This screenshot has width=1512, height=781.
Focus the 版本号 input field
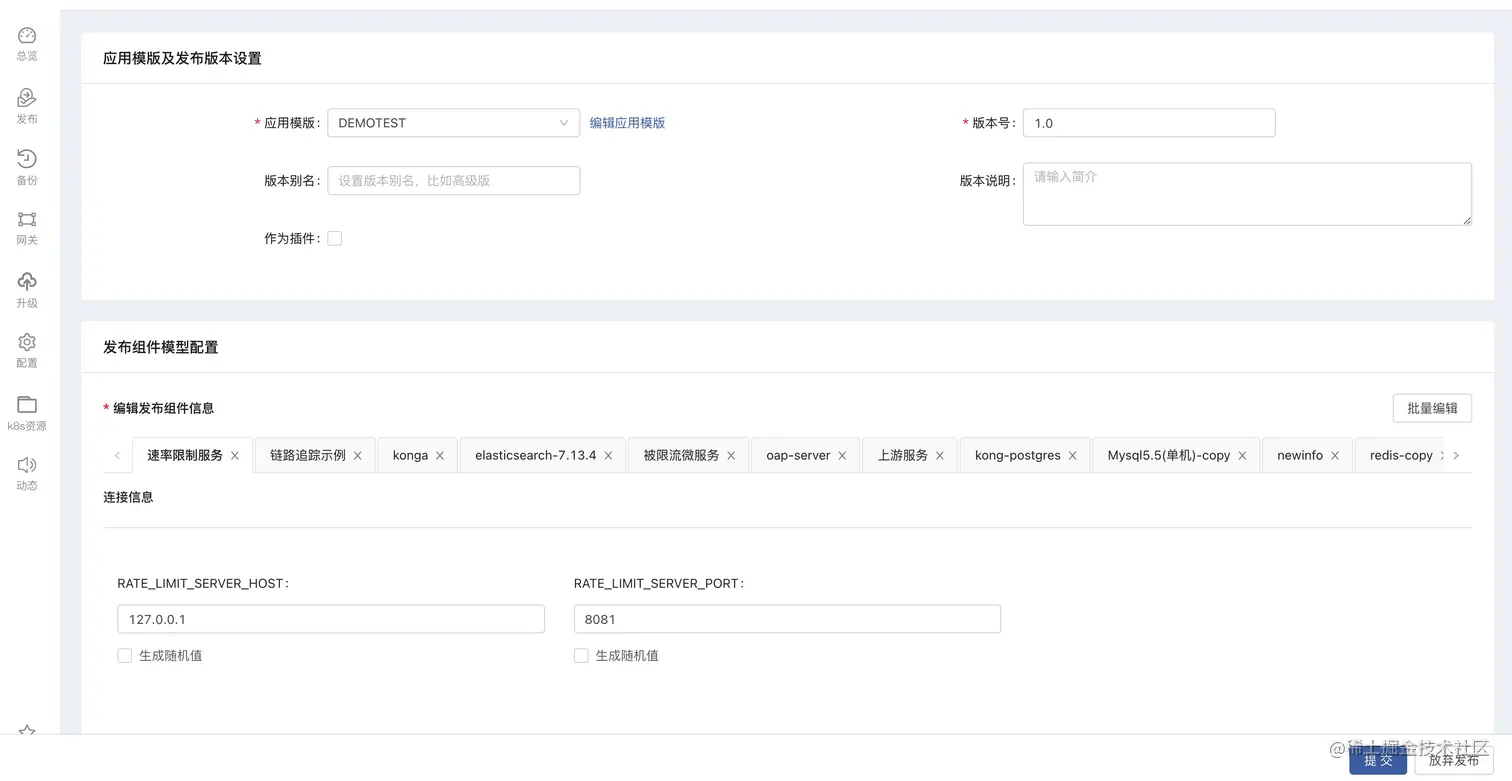[x=1149, y=123]
